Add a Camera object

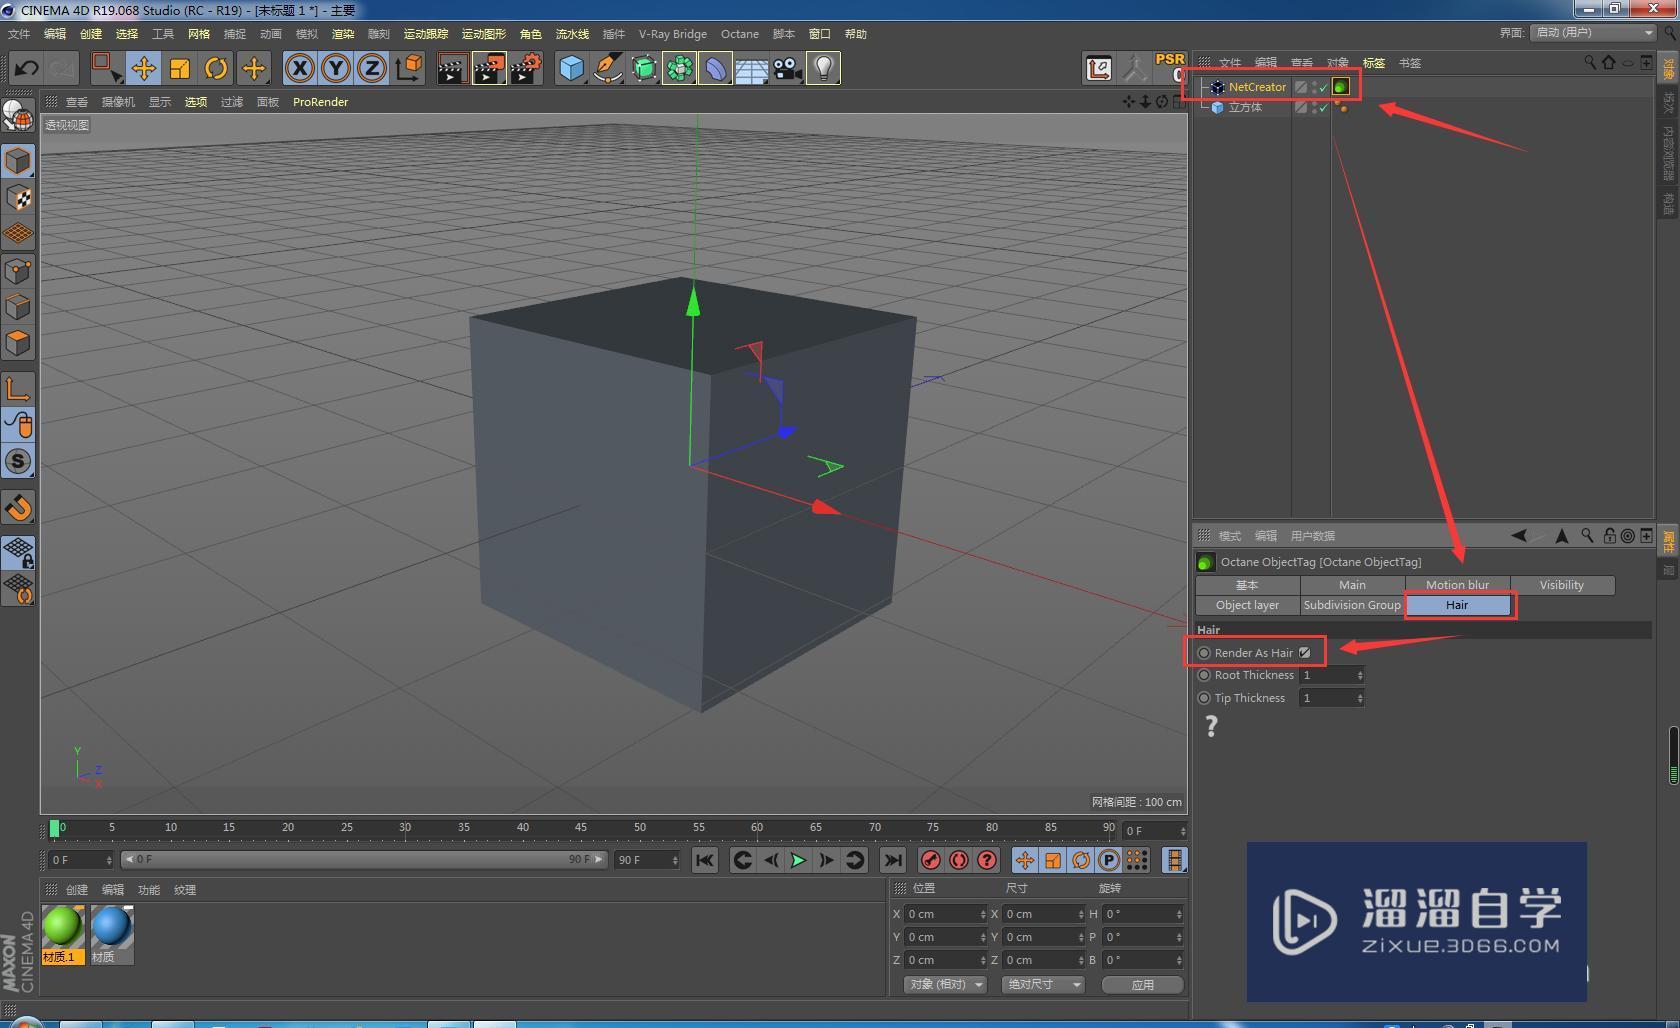787,68
